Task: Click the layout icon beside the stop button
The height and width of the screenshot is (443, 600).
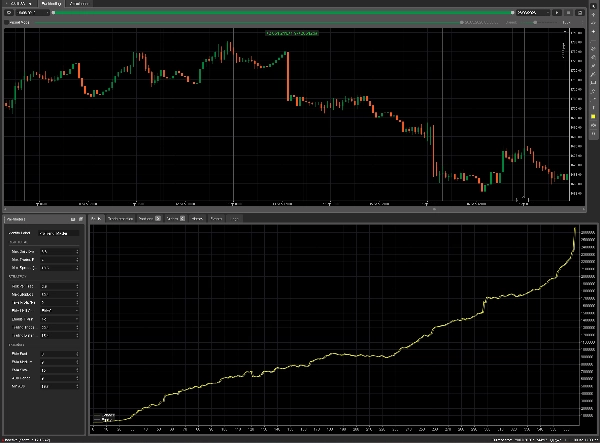Action: point(580,13)
